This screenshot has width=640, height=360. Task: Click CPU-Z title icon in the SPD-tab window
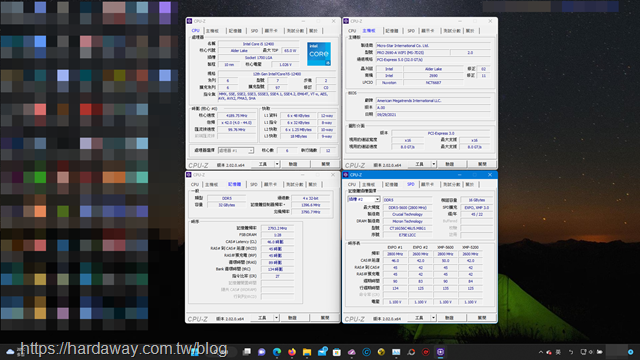pos(346,175)
